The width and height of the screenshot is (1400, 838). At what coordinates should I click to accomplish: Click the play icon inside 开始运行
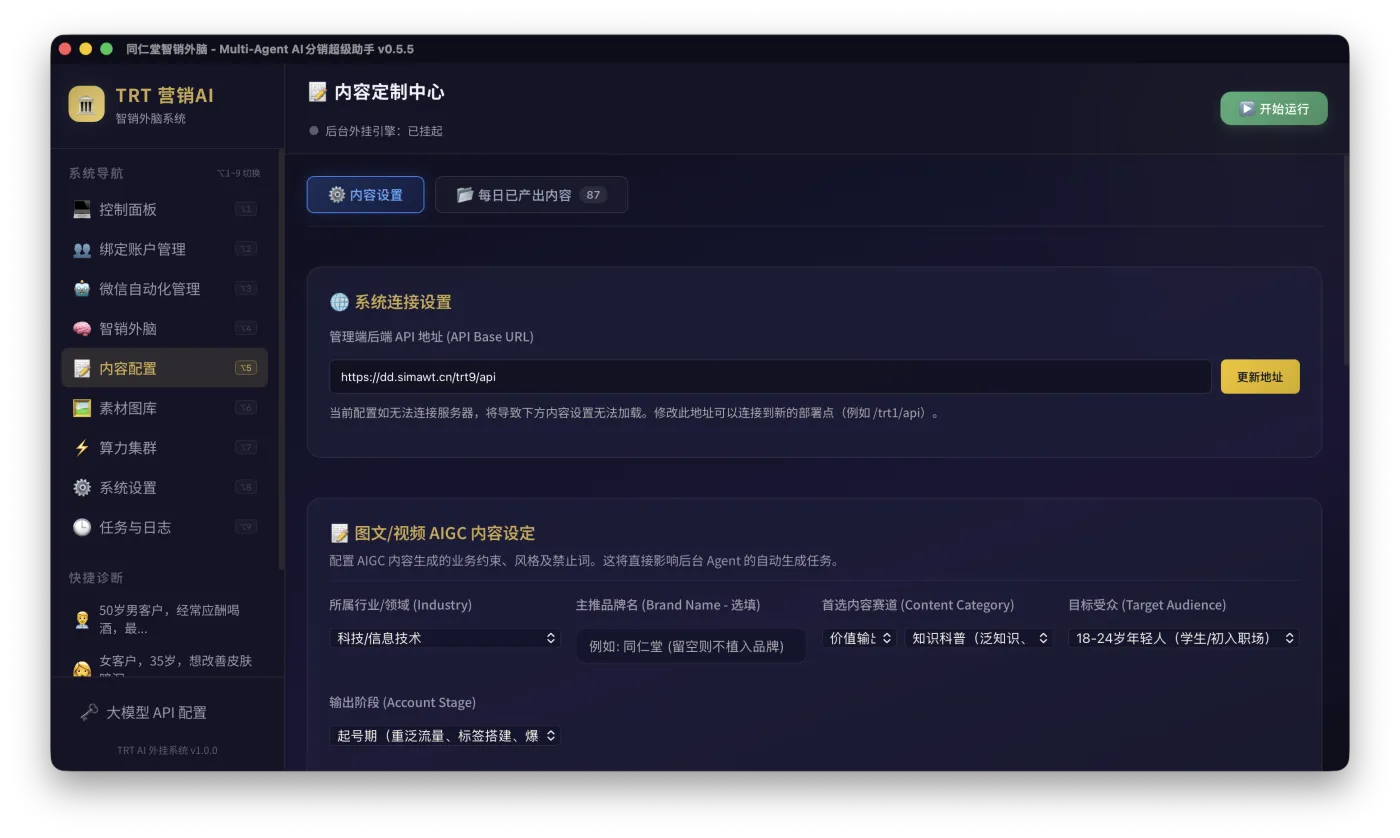point(1247,109)
